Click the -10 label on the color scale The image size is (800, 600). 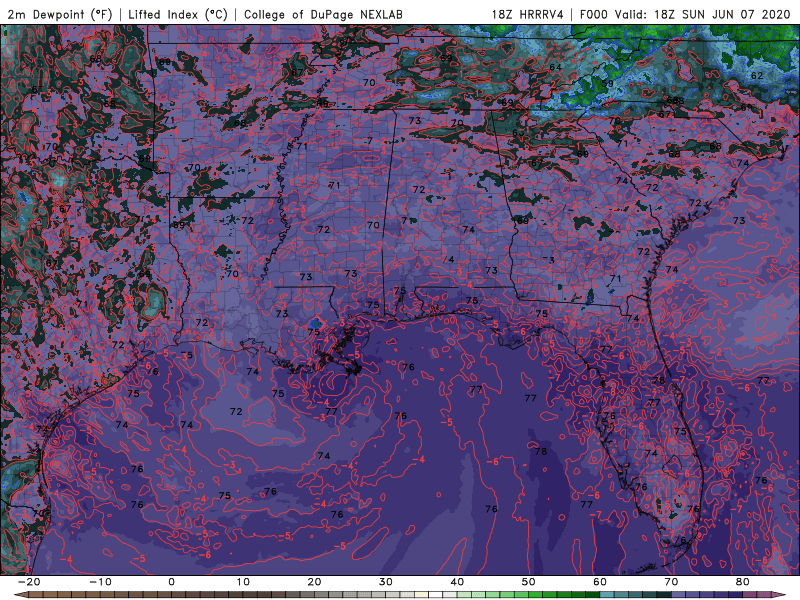[x=100, y=582]
